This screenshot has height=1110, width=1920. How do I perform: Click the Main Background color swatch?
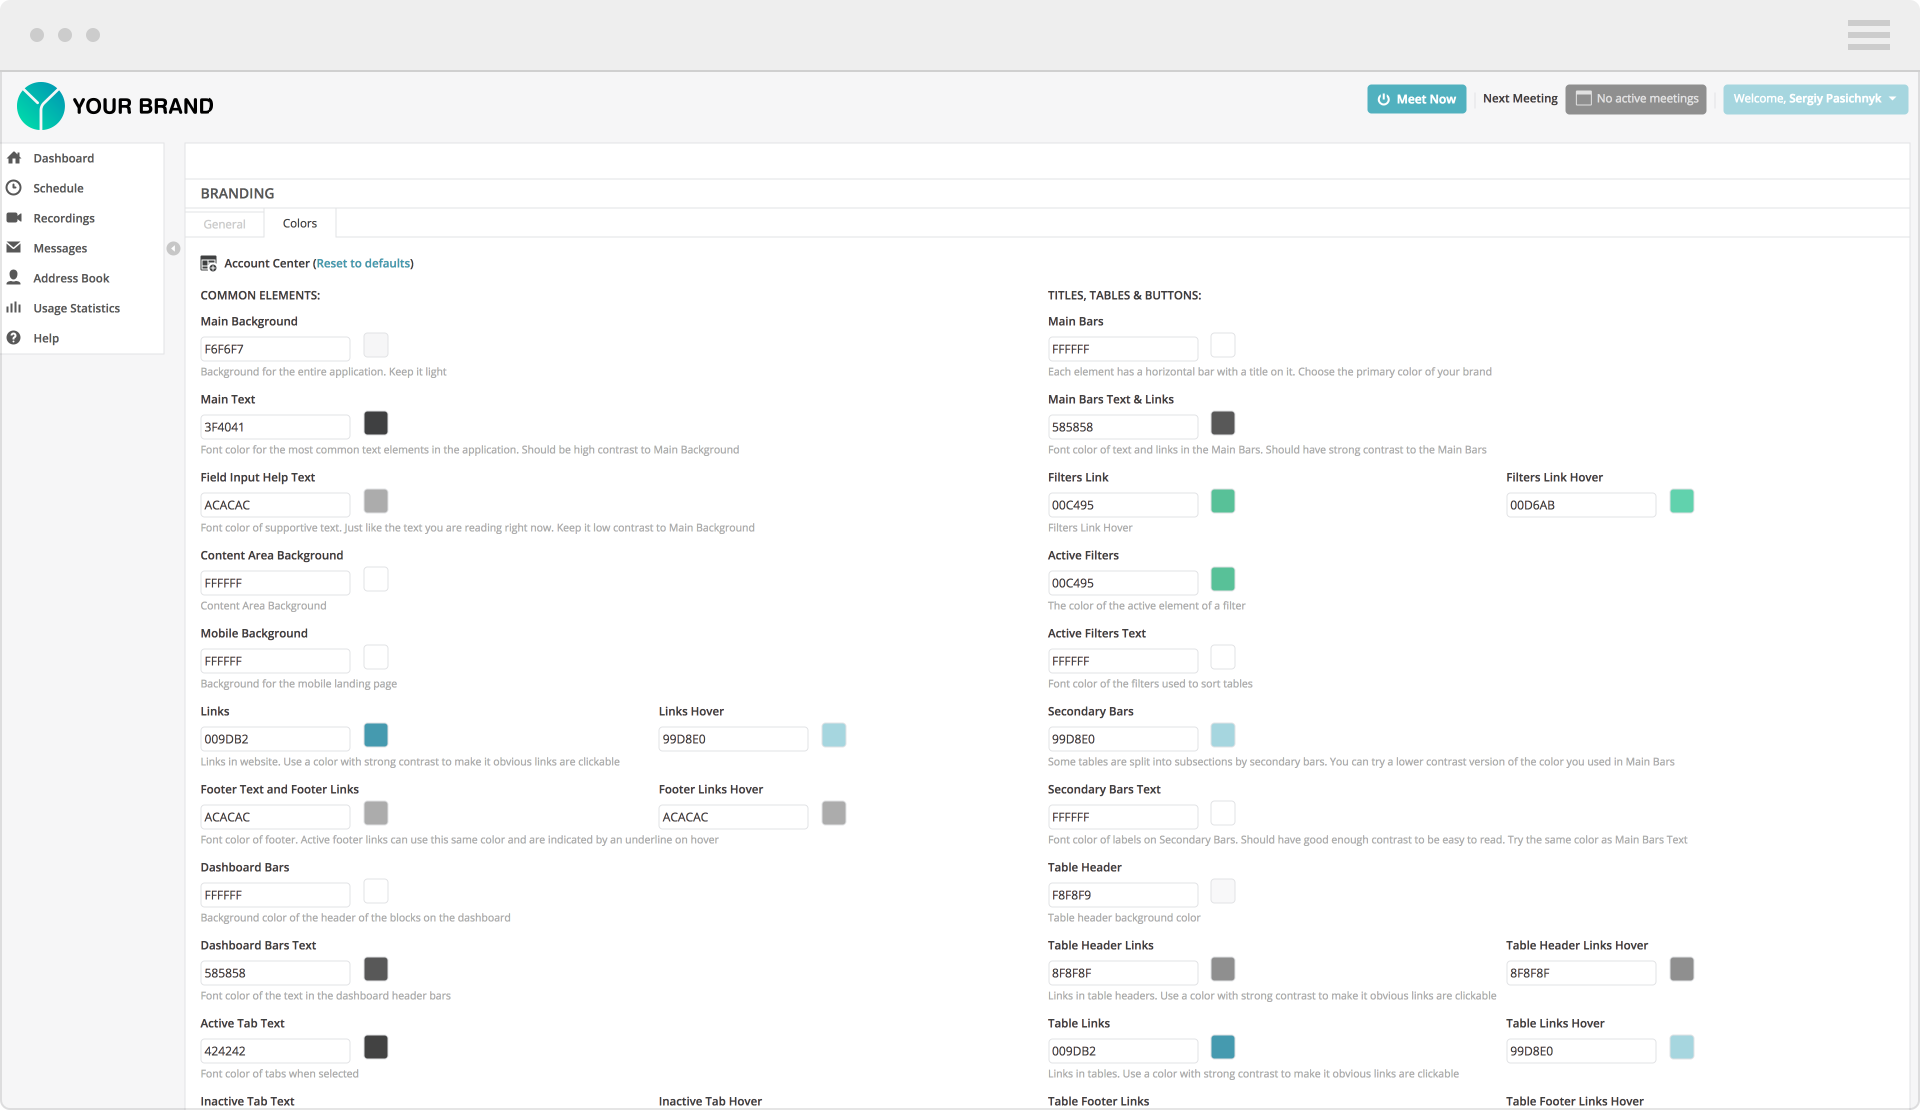click(376, 345)
